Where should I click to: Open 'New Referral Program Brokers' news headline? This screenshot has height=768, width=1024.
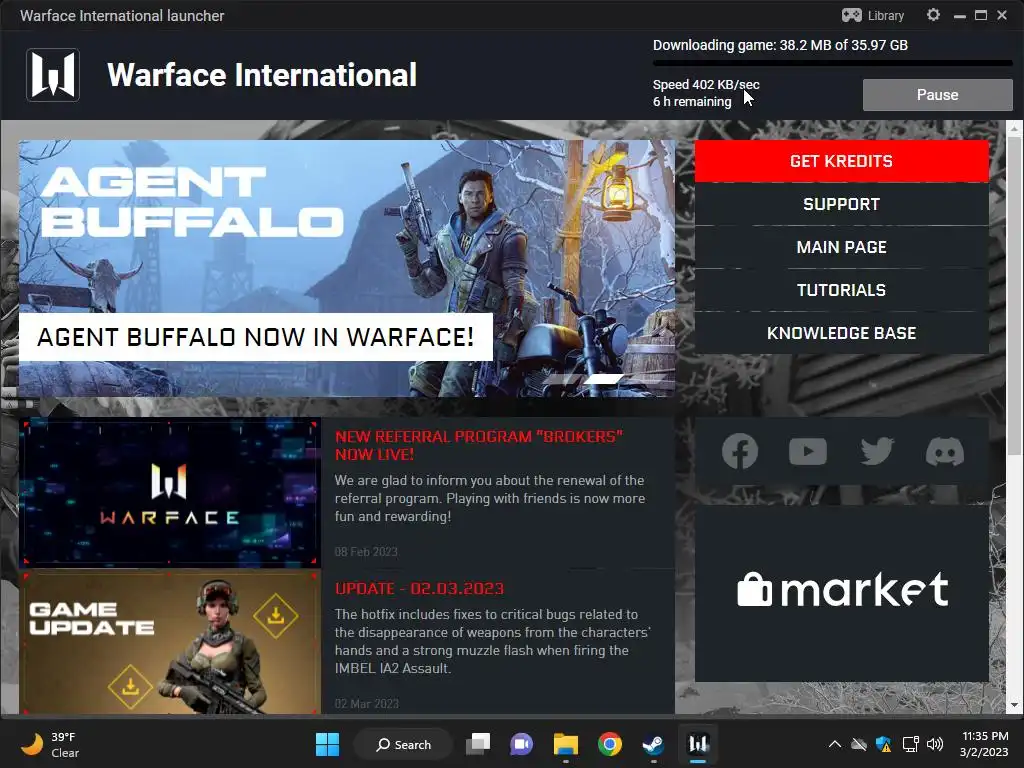[479, 445]
